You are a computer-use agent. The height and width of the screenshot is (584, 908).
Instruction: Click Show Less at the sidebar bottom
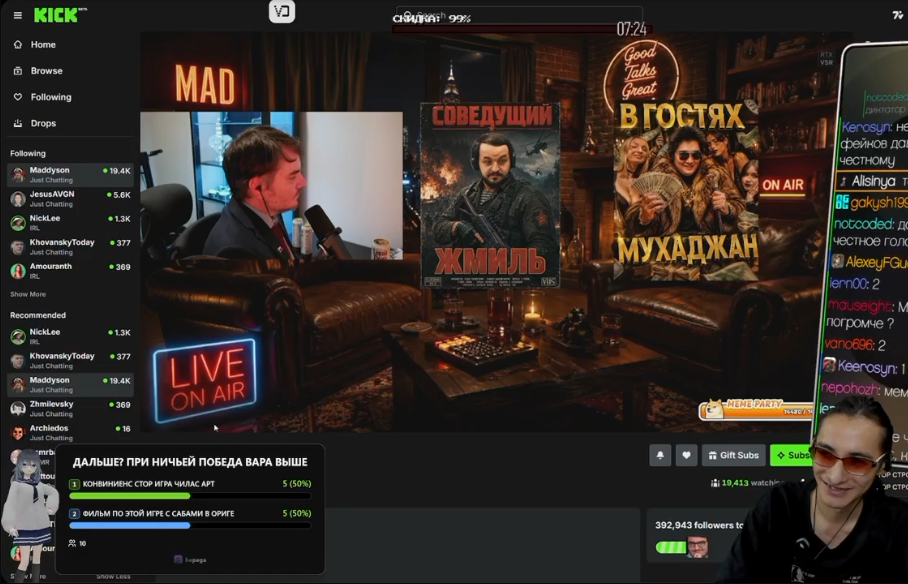114,576
